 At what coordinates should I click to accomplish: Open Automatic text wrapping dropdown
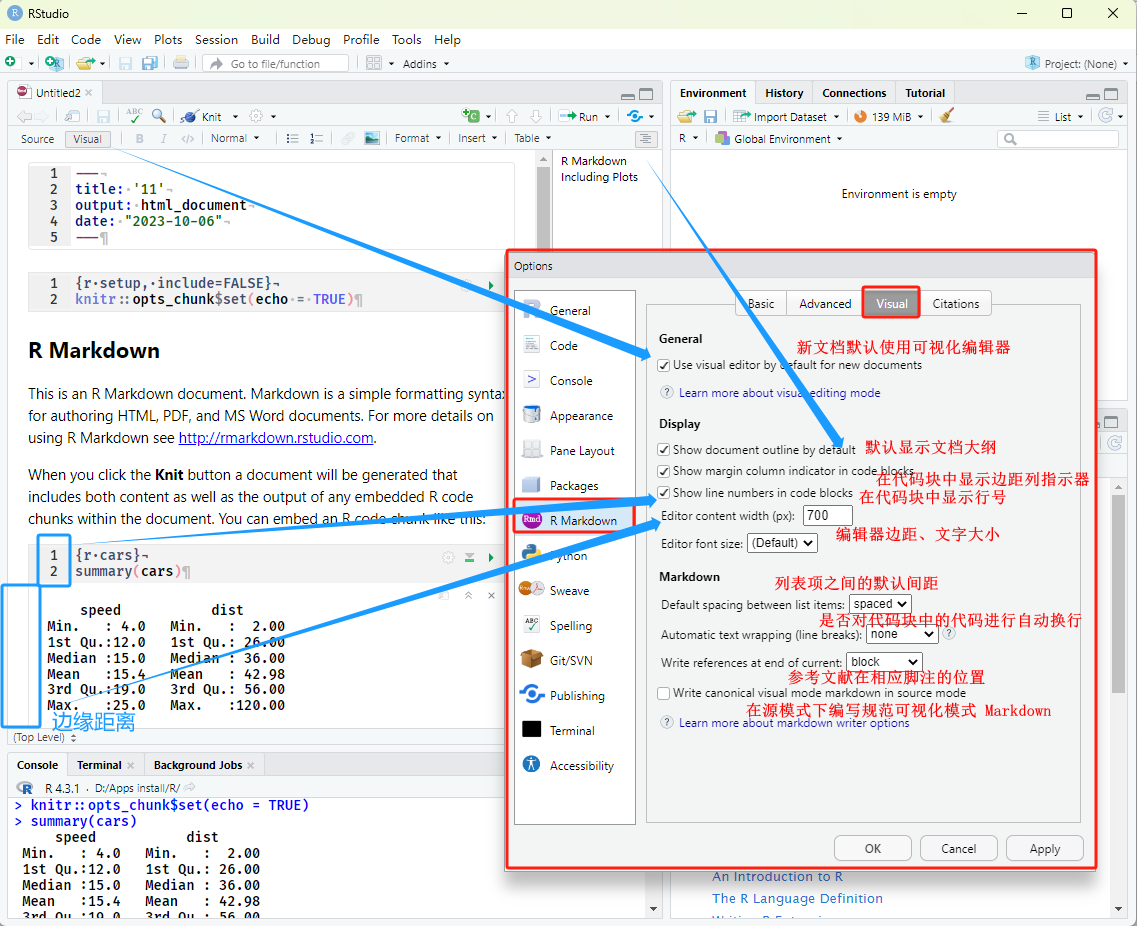903,634
